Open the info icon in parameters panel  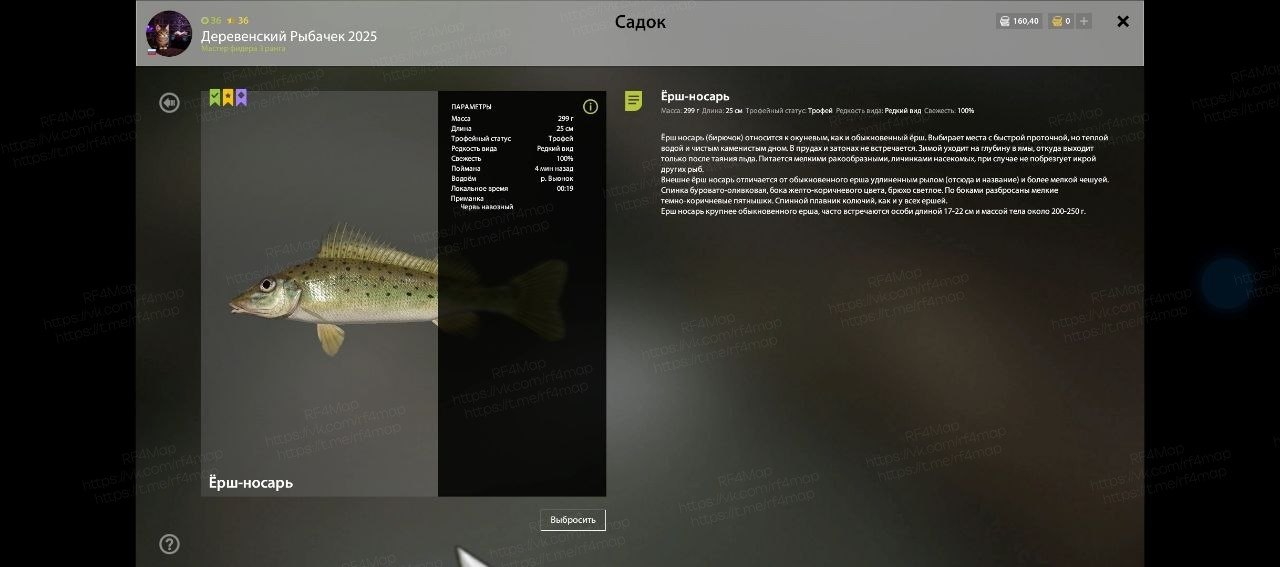pyautogui.click(x=590, y=107)
